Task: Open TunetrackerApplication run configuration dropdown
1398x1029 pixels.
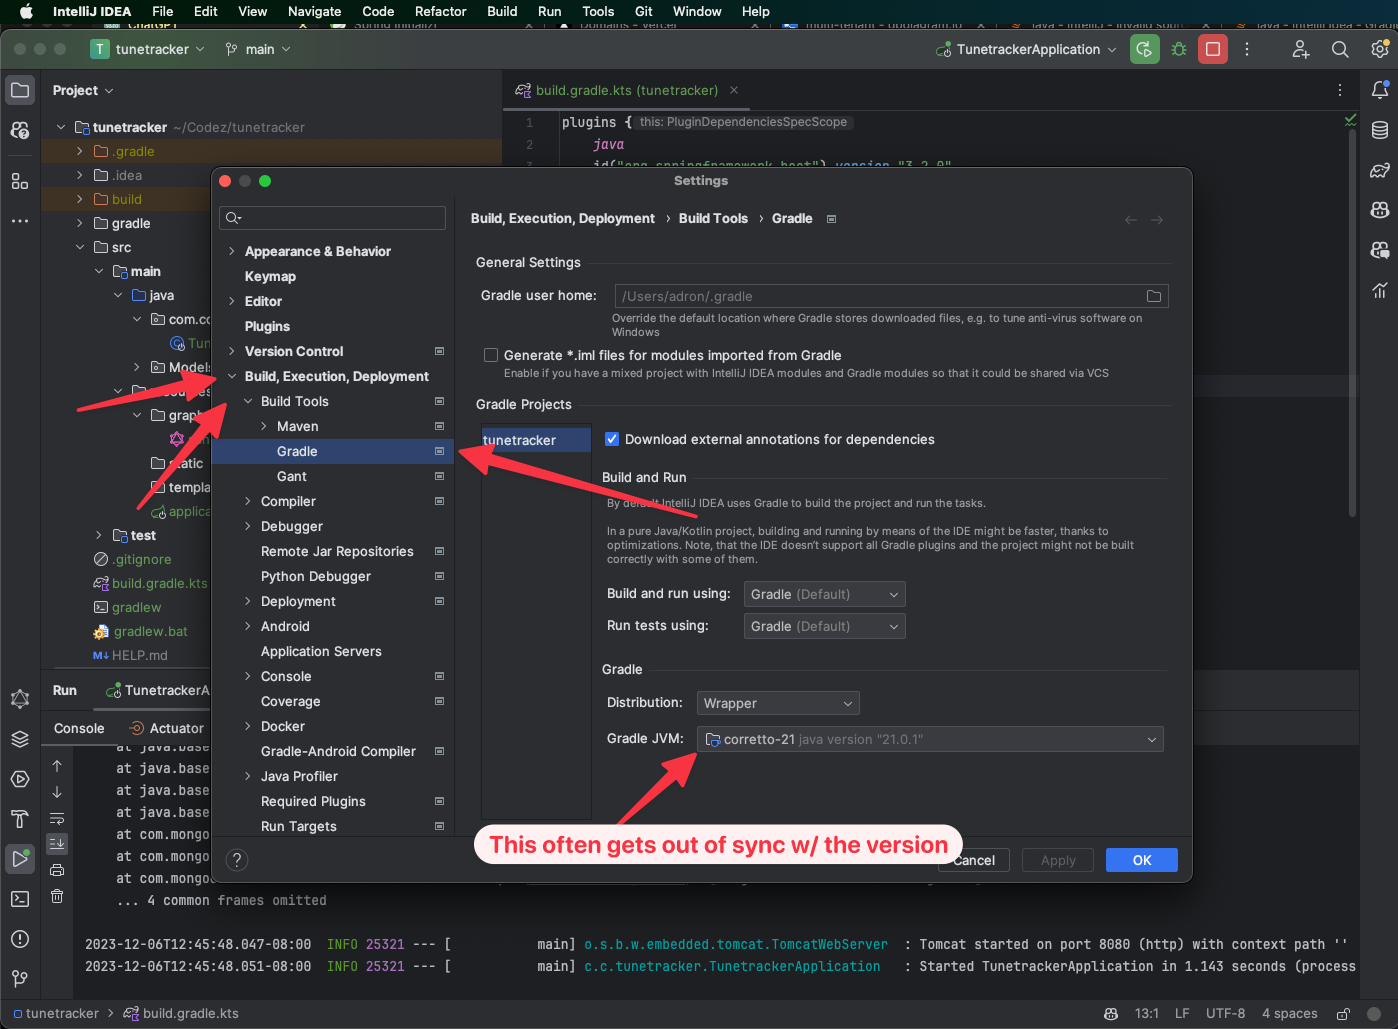Action: [1026, 49]
